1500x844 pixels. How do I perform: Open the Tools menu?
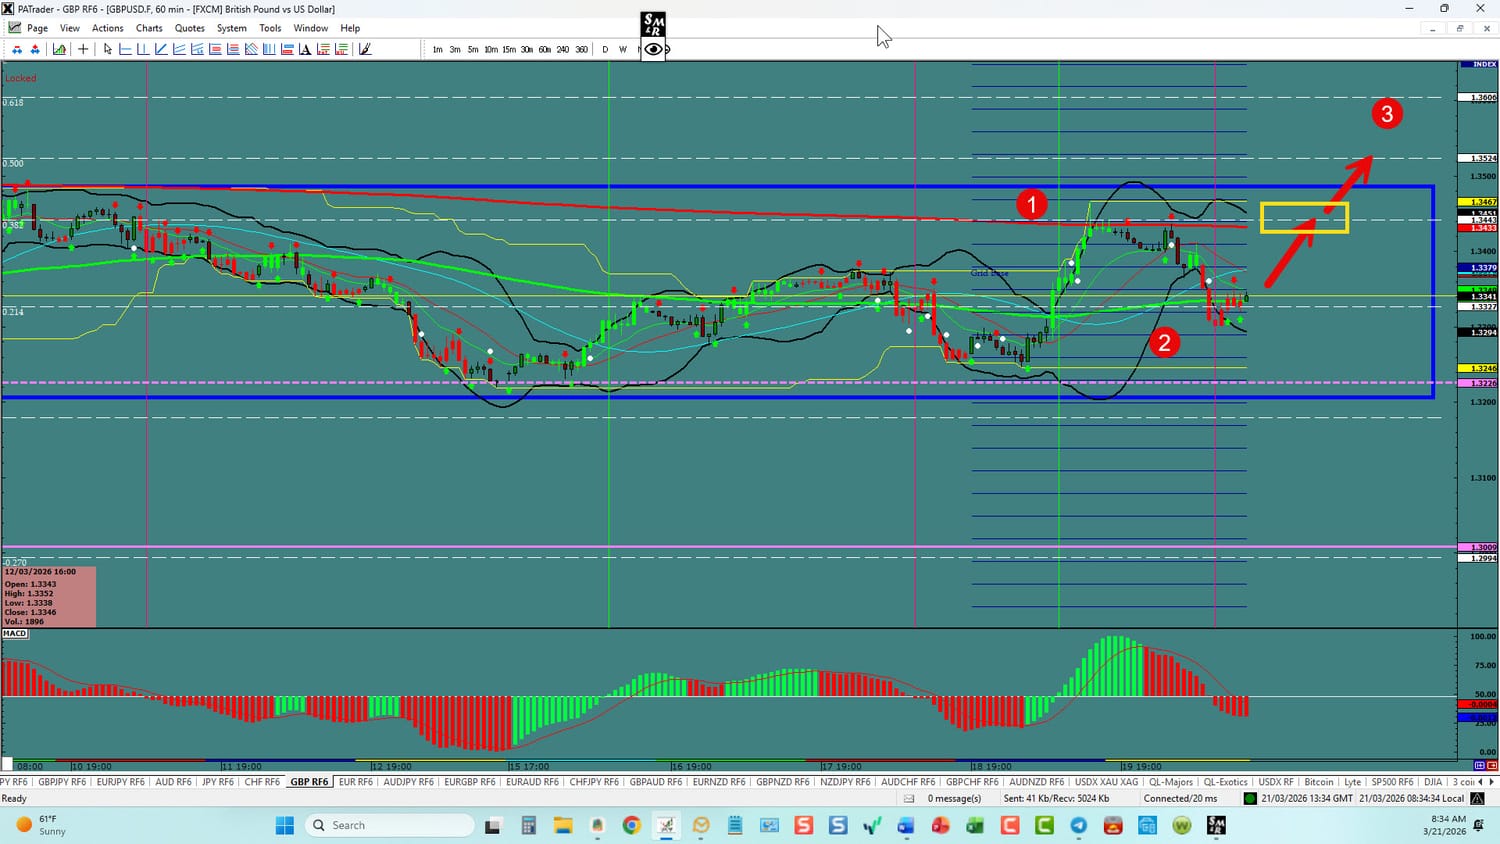[270, 28]
